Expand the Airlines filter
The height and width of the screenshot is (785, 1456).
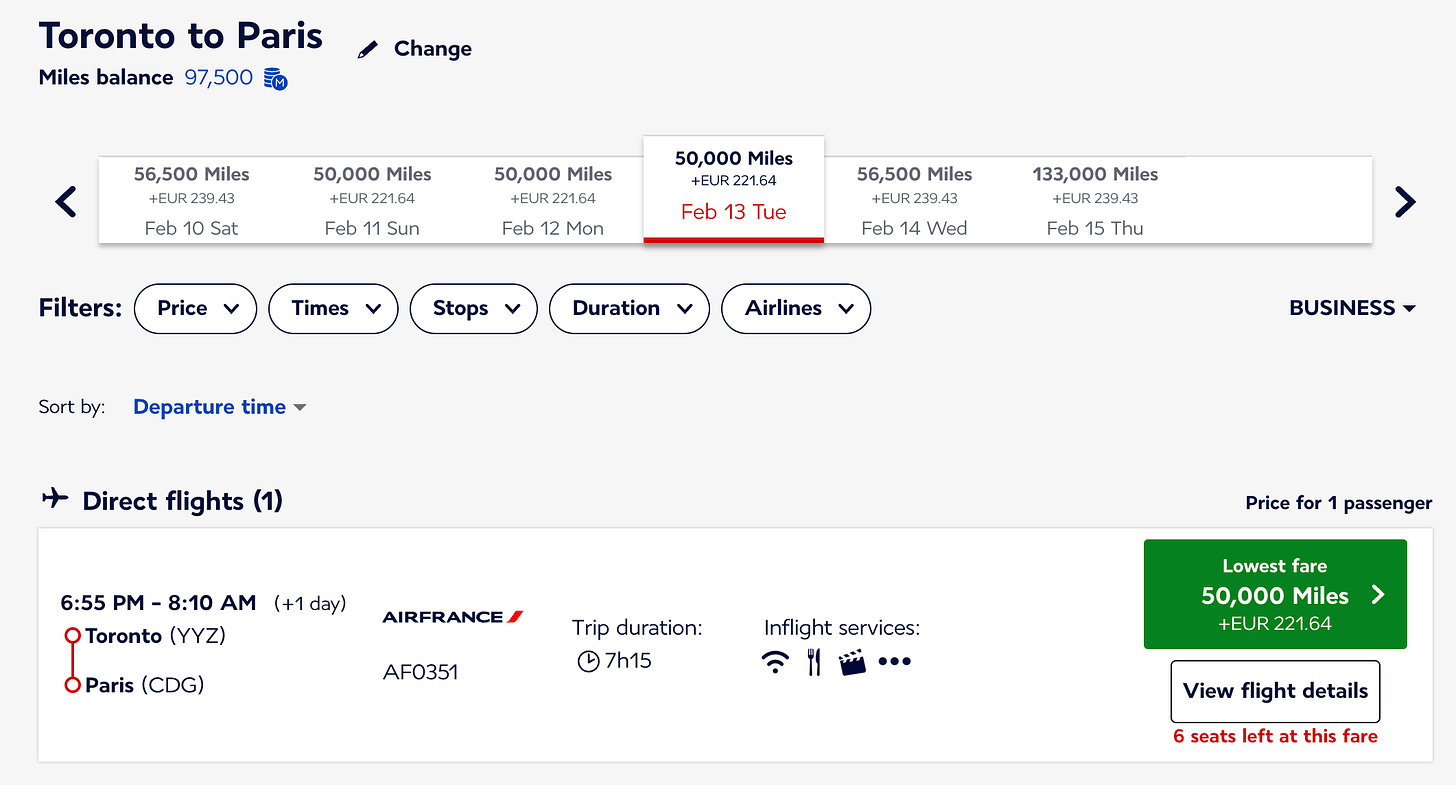796,308
